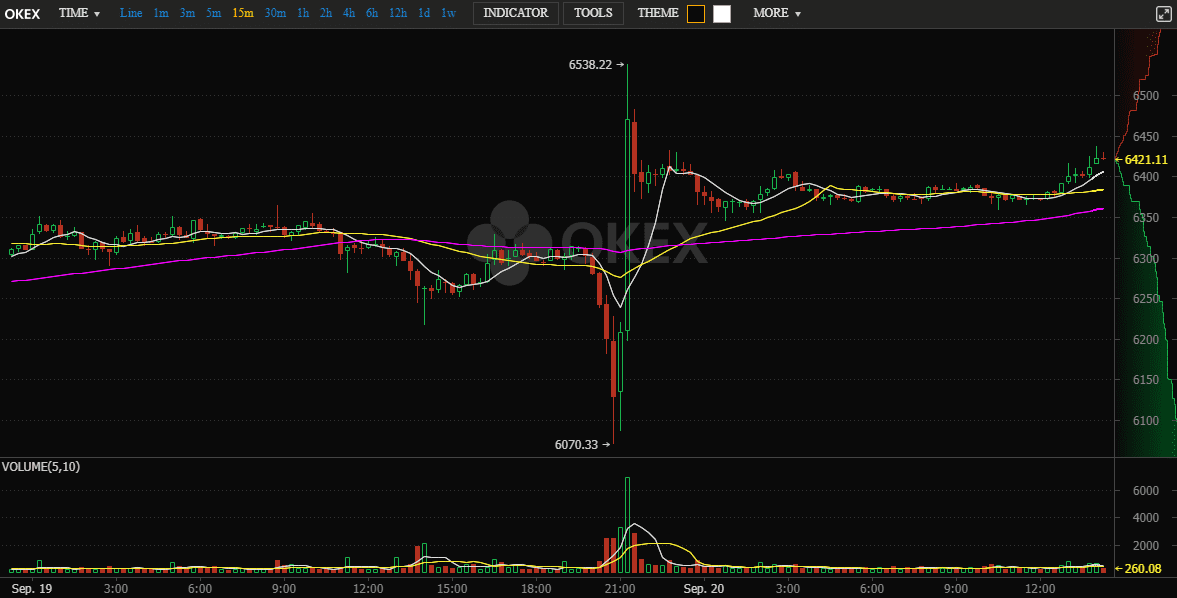Set timeframe to 4h
1177x598 pixels.
tap(348, 13)
